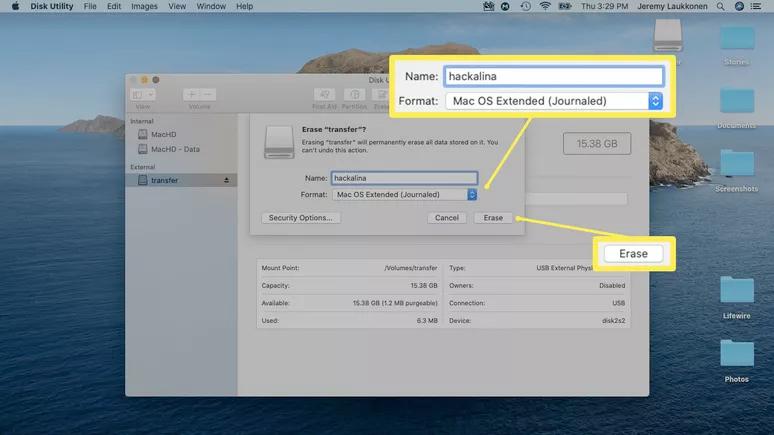This screenshot has width=774, height=435.
Task: Open the Disk Utility application menu
Action: click(x=52, y=6)
